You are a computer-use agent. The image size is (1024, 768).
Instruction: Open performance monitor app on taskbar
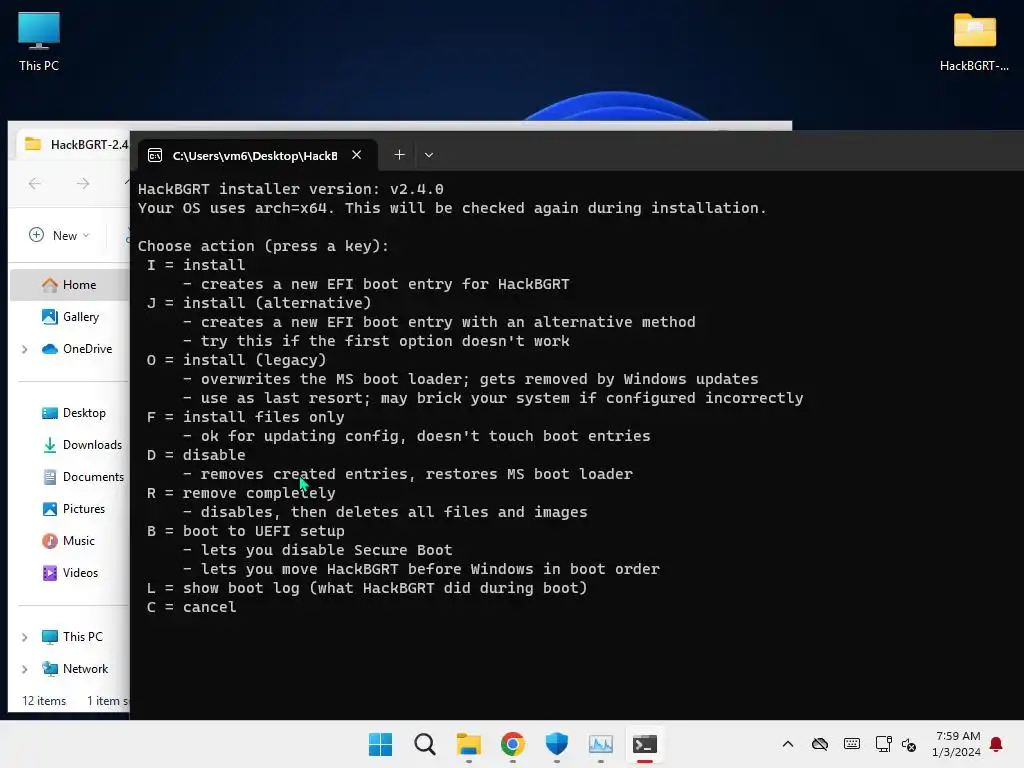(600, 744)
